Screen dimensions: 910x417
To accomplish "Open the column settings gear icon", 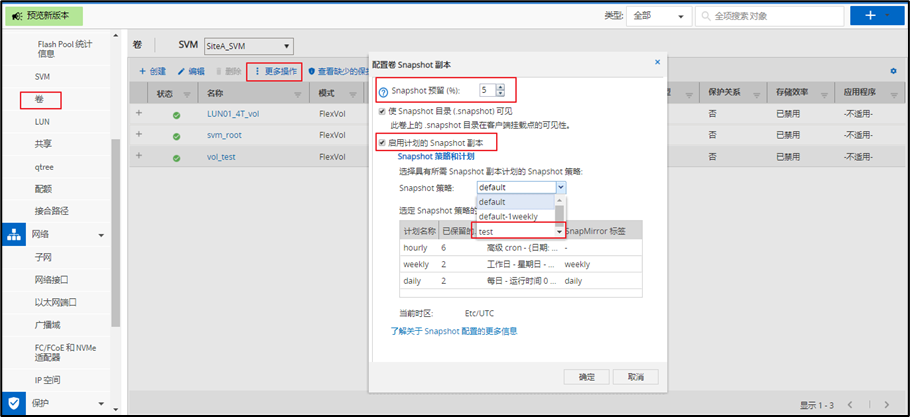I will [893, 71].
